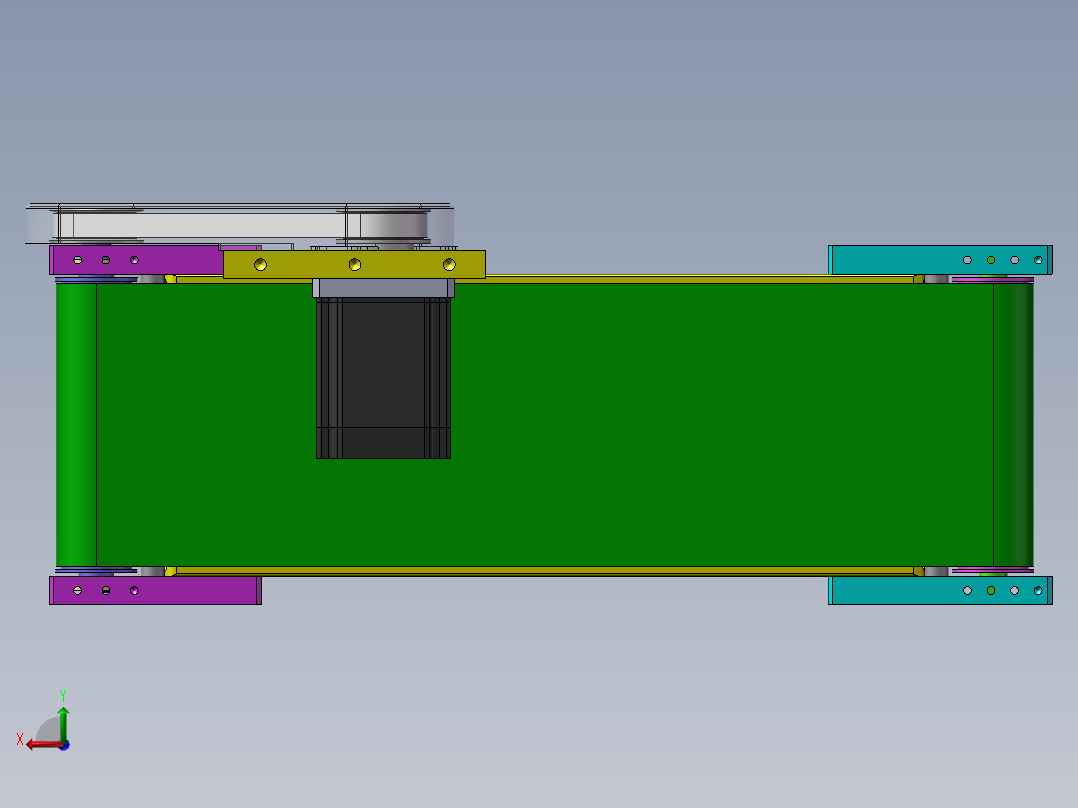
Task: Click the left bolt on yellow plate
Action: pyautogui.click(x=261, y=264)
